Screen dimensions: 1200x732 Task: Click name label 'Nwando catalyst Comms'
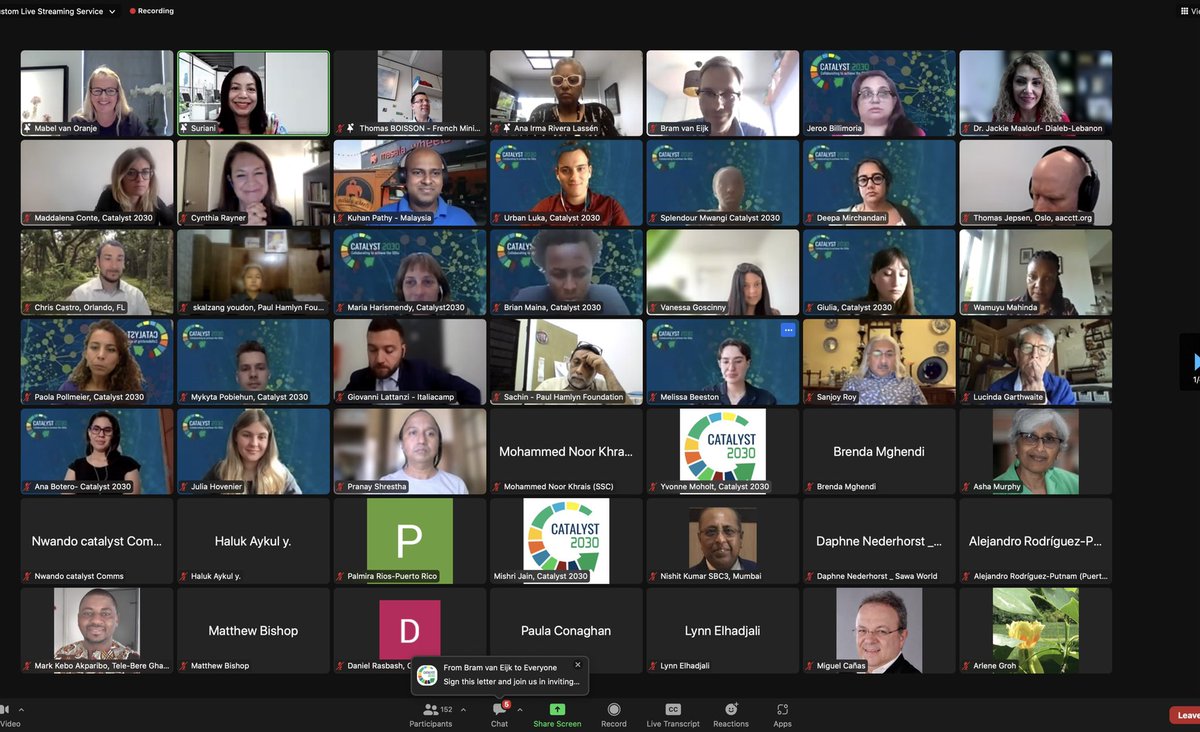79,576
